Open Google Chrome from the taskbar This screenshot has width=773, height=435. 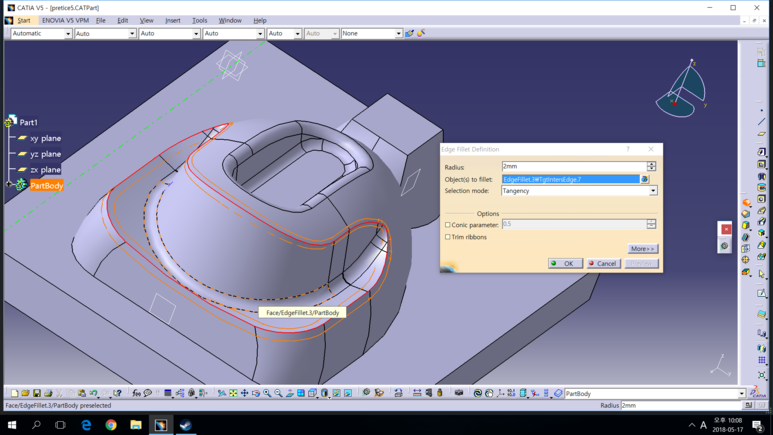(111, 425)
